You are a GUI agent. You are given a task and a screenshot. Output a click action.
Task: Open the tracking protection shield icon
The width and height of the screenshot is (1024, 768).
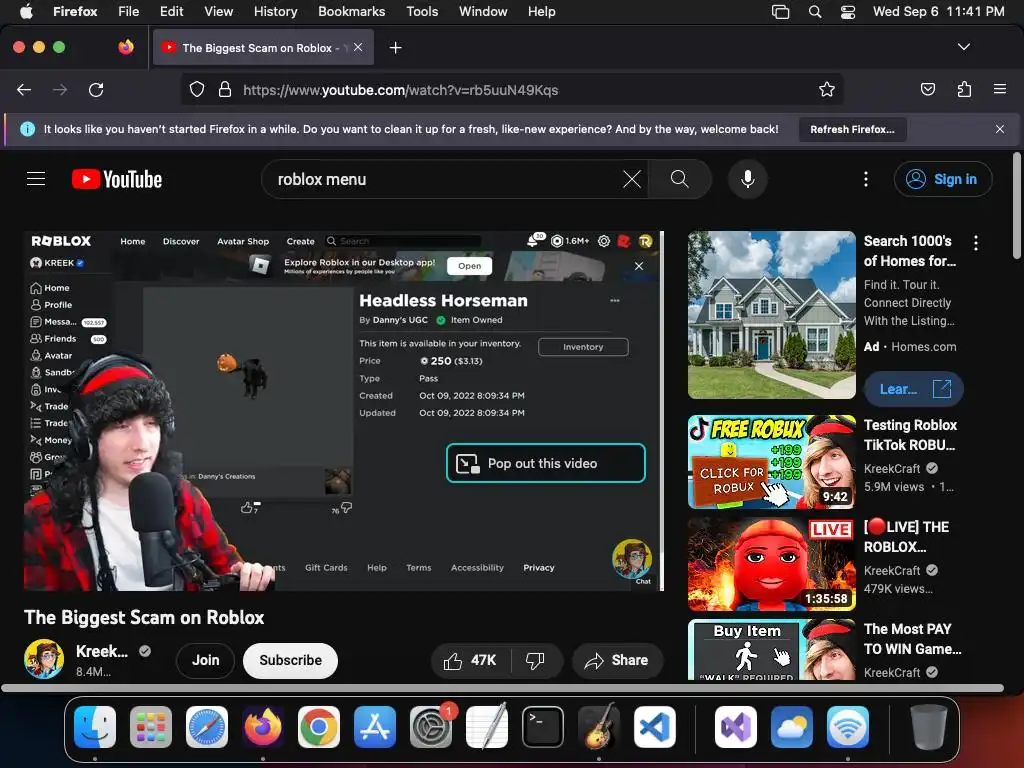[197, 90]
